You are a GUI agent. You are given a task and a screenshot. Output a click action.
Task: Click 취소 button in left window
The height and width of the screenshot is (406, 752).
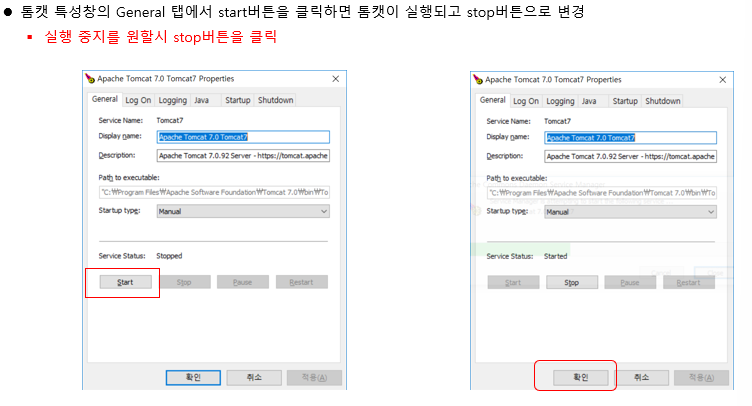[x=254, y=378]
